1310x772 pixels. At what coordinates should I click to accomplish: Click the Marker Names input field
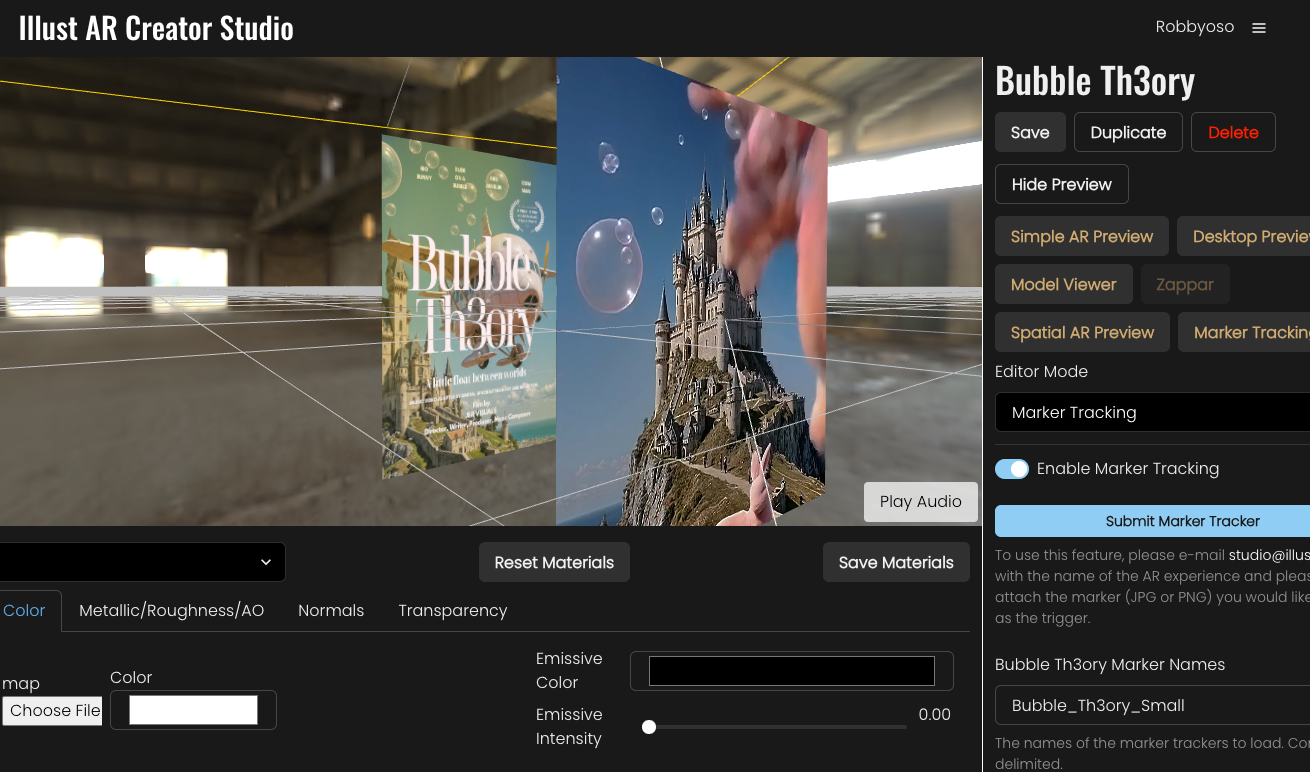pos(1152,705)
